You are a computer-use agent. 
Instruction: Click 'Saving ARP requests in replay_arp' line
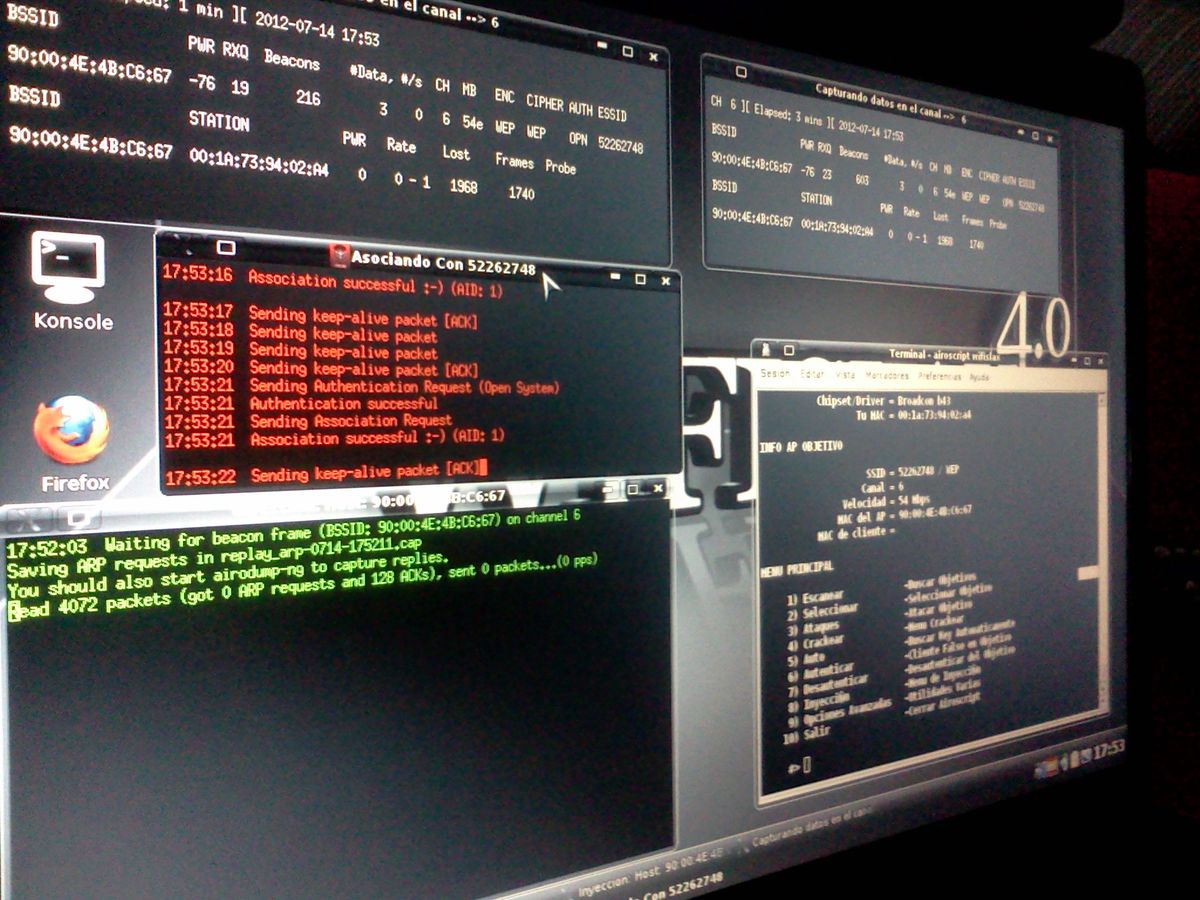[x=214, y=559]
